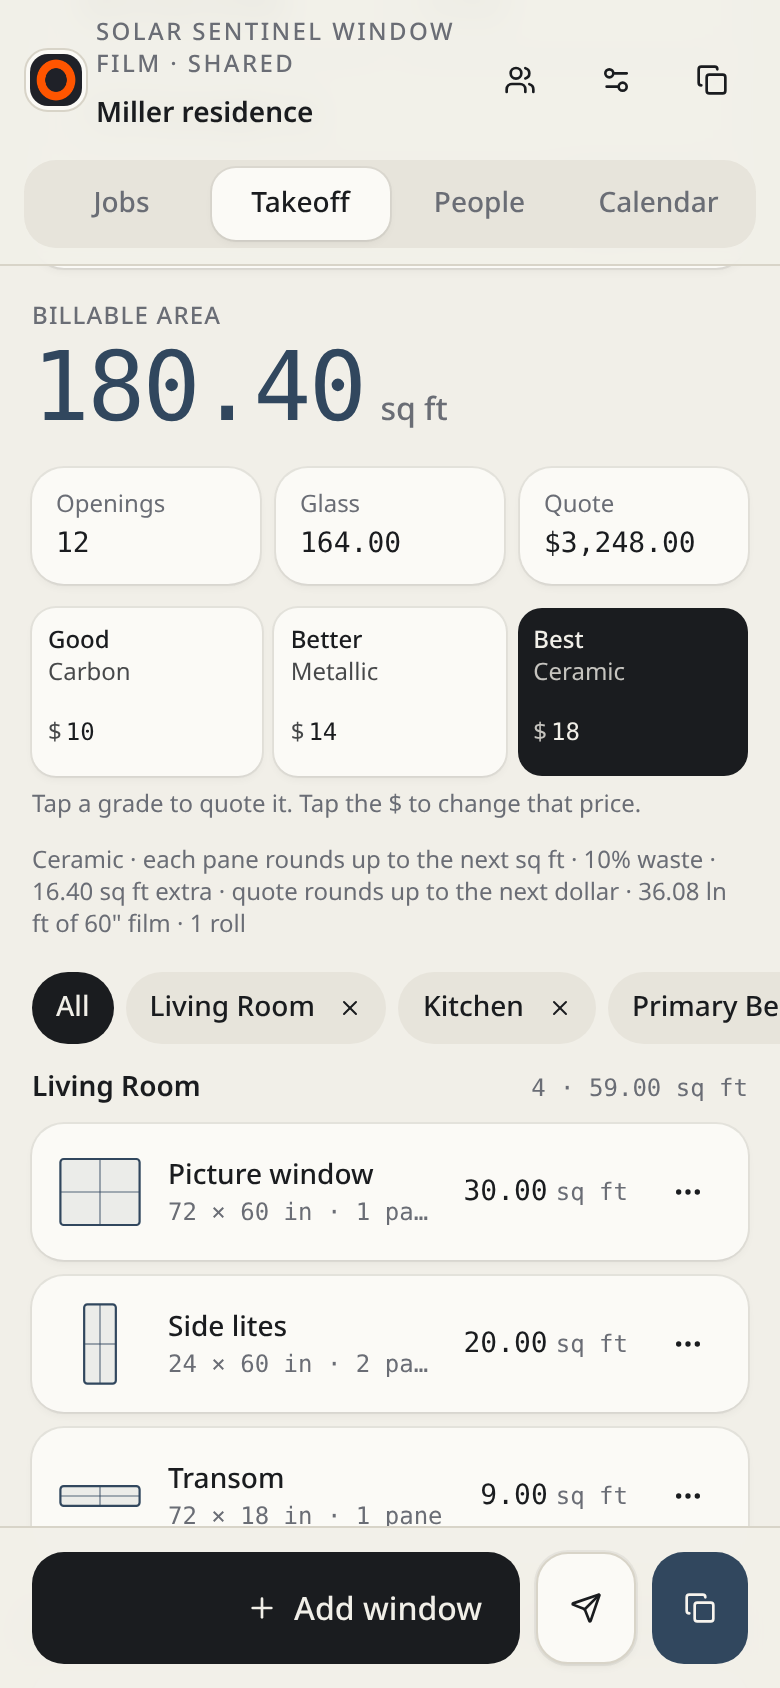Image resolution: width=780 pixels, height=1688 pixels.
Task: Remove the Living Room filter chip
Action: point(350,1008)
